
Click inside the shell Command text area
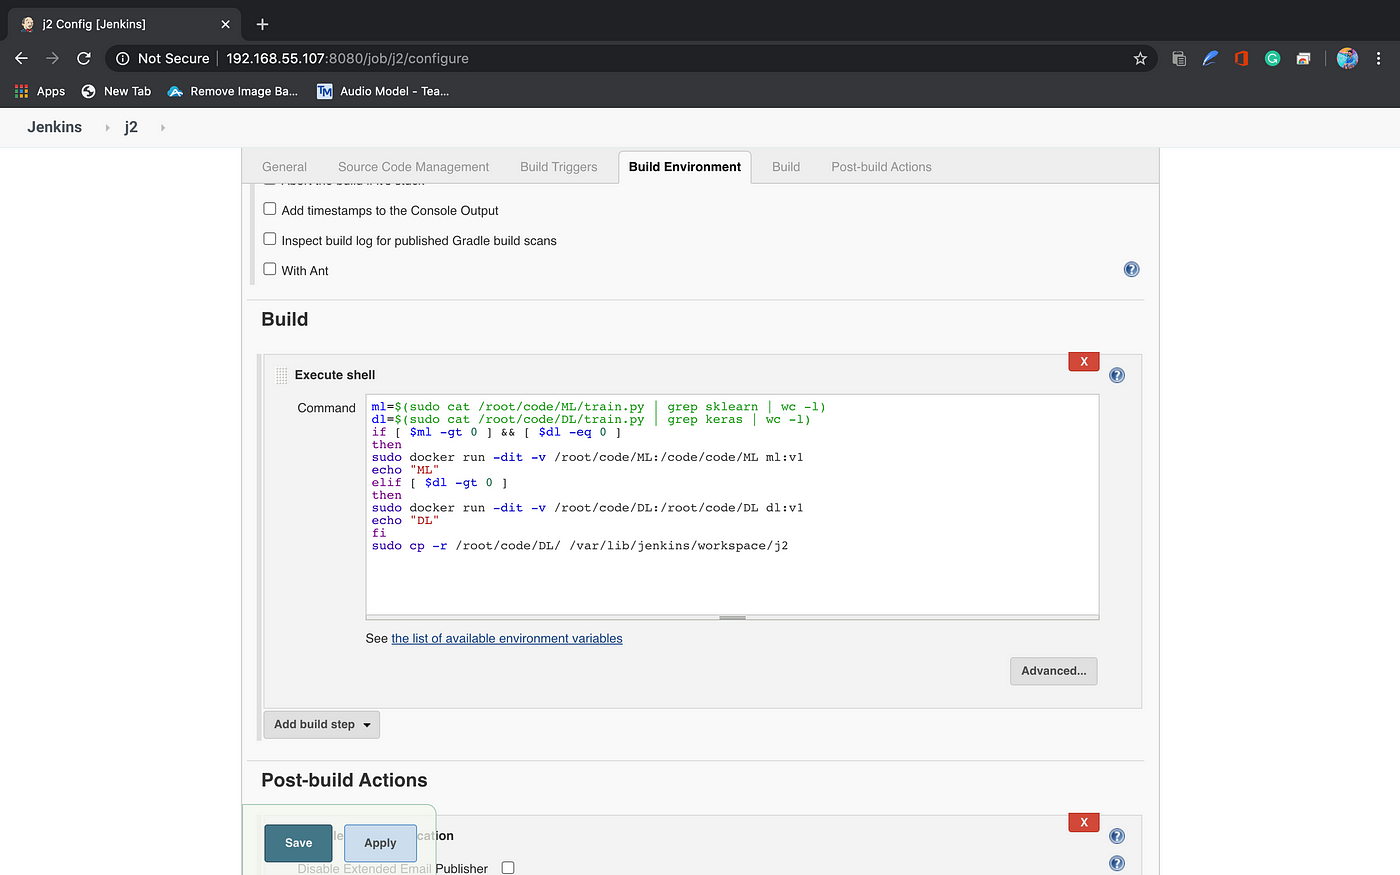coord(732,504)
